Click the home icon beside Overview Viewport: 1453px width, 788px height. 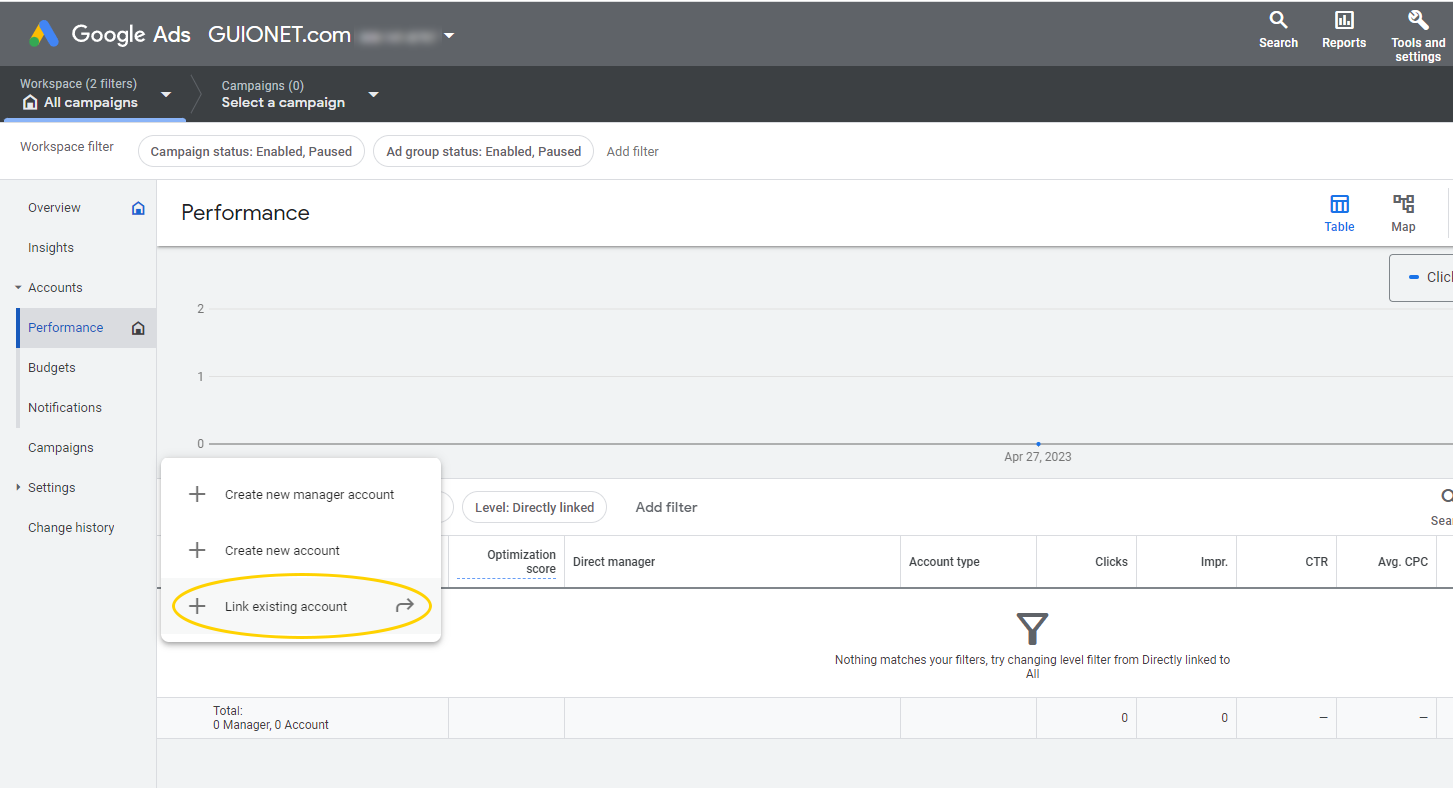coord(138,208)
